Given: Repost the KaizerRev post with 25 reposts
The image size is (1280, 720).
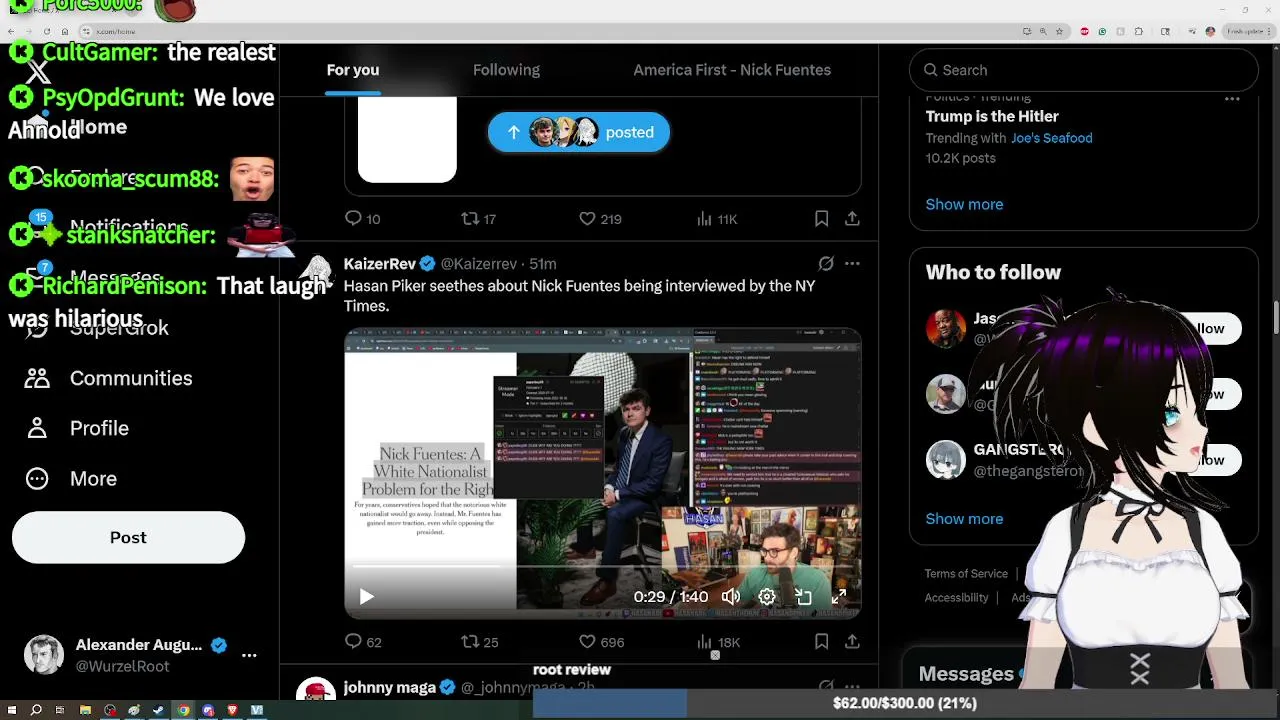Looking at the screenshot, I should tap(479, 642).
